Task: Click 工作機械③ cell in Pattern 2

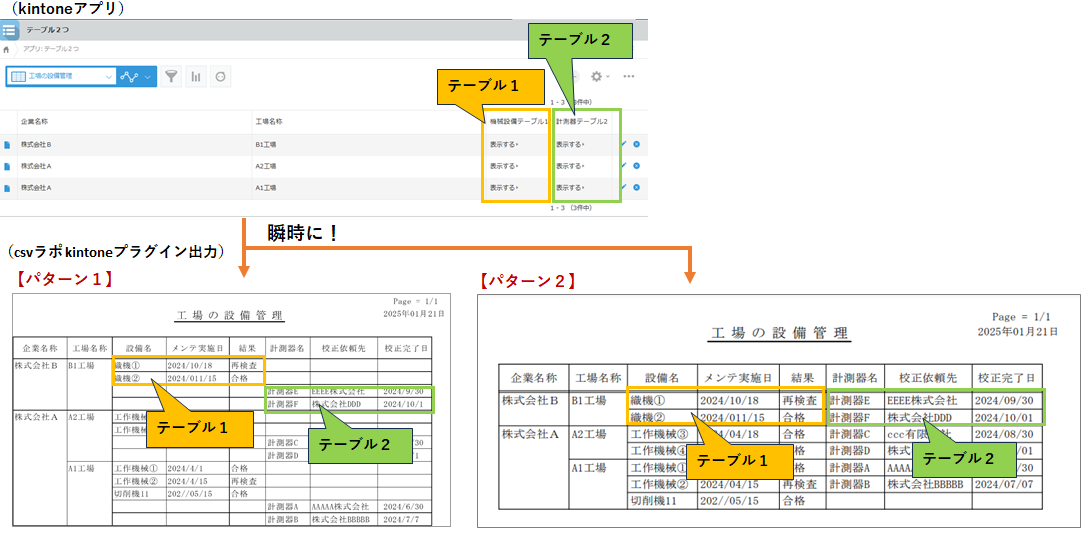Action: pos(659,434)
